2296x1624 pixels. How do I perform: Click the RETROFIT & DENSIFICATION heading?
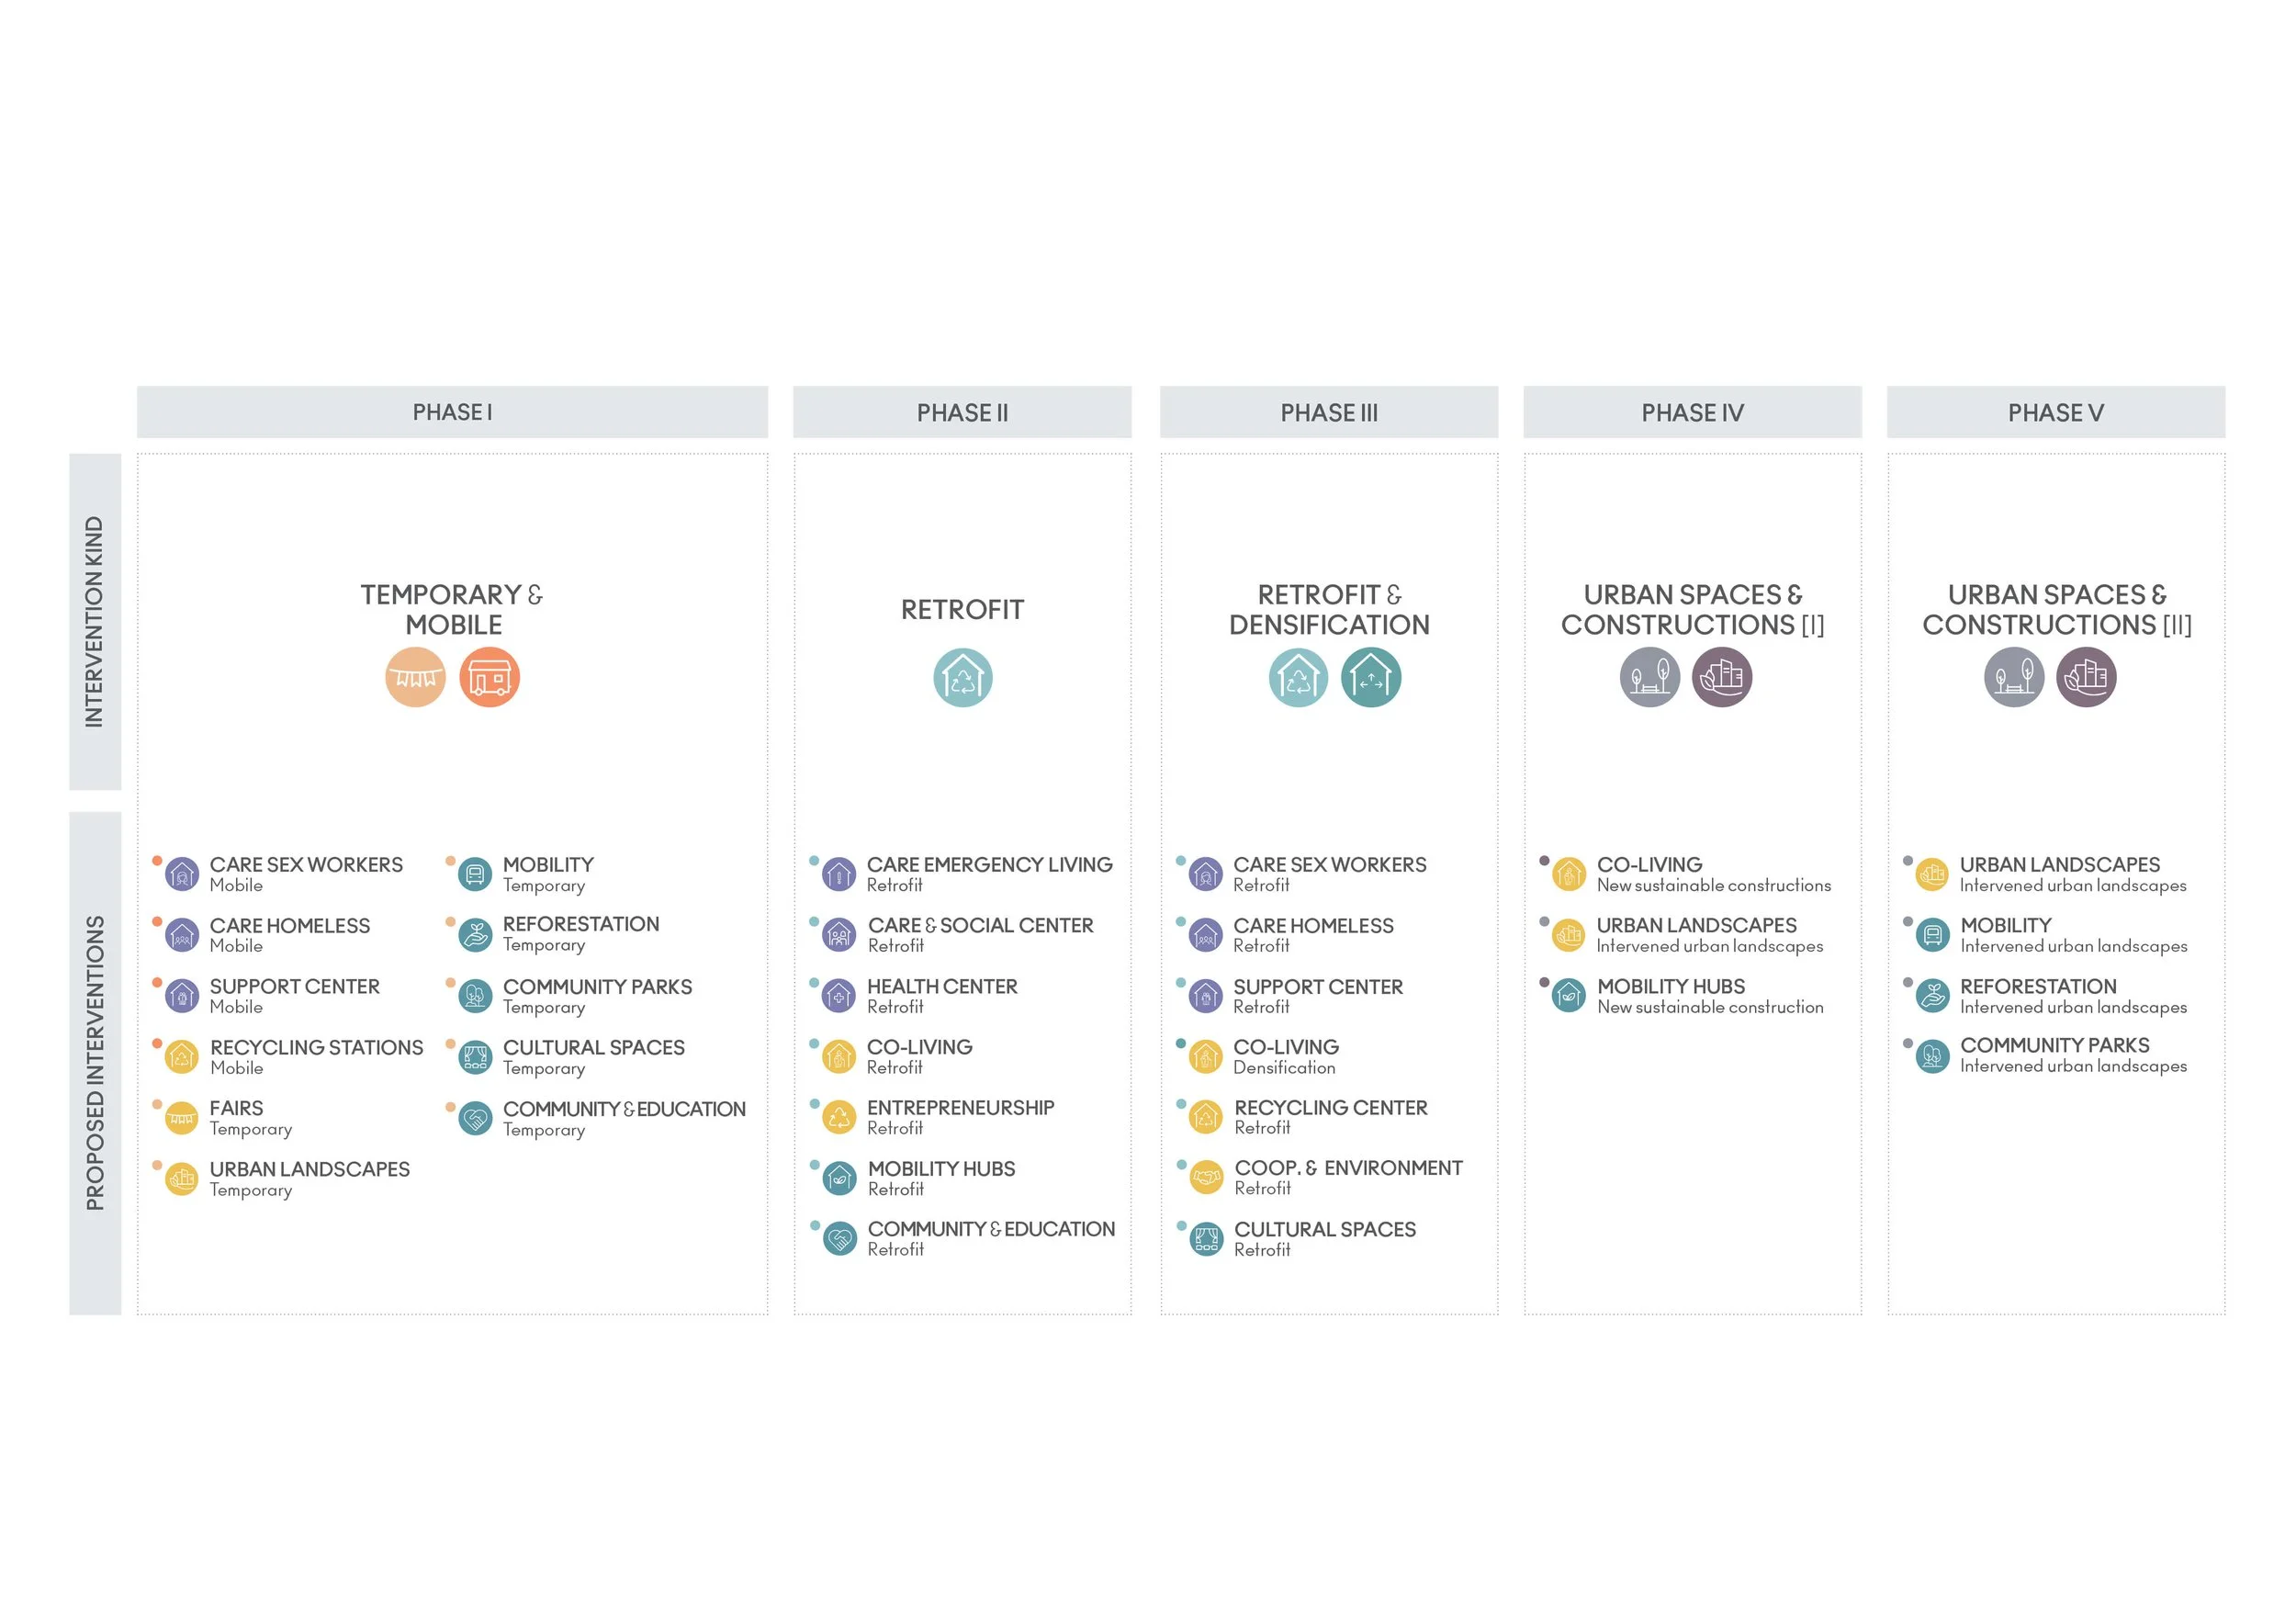click(x=1329, y=609)
